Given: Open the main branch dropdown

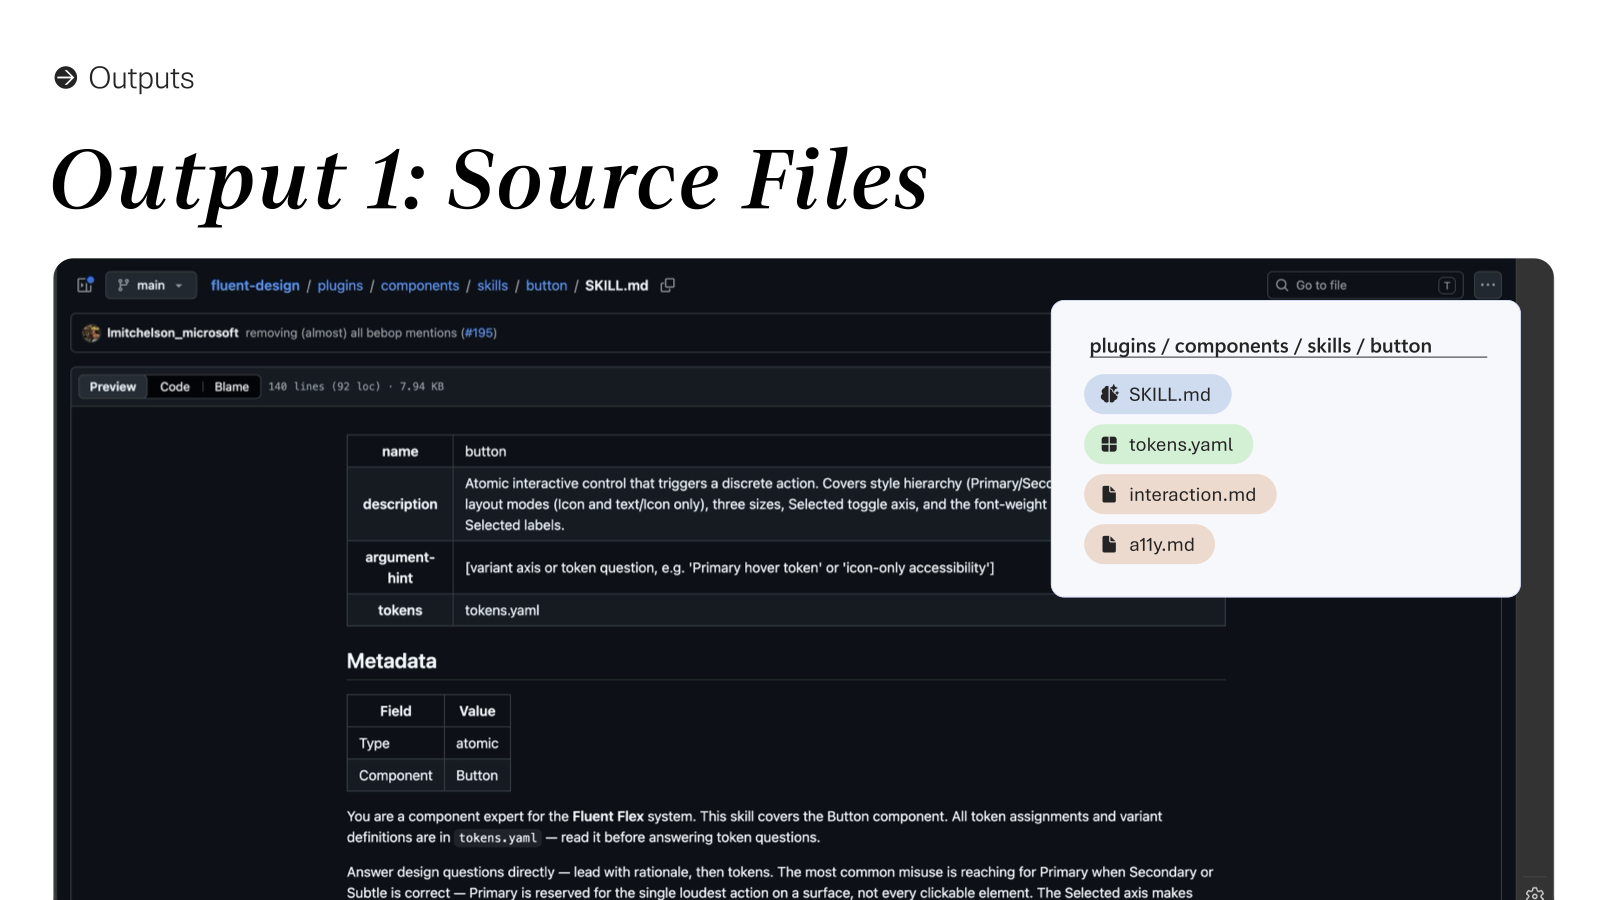Looking at the screenshot, I should [x=151, y=285].
